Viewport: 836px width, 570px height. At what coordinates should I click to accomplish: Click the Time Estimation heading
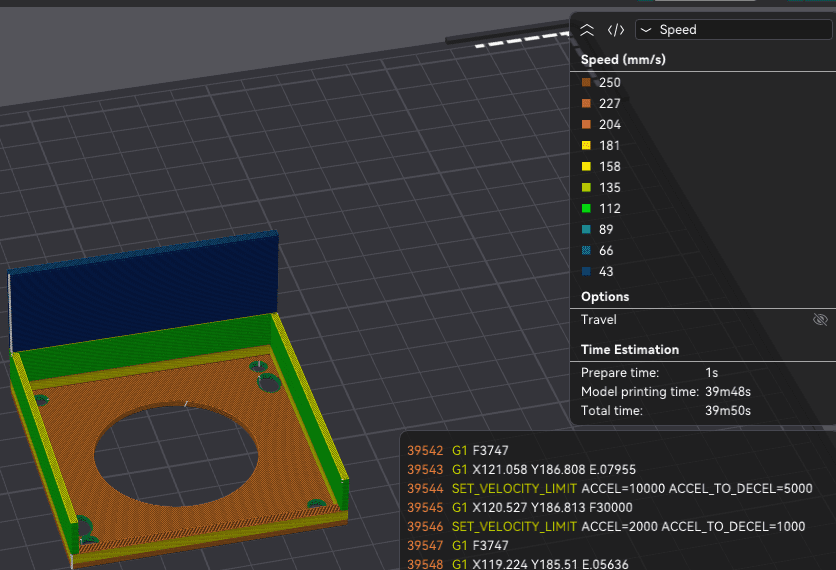(630, 349)
